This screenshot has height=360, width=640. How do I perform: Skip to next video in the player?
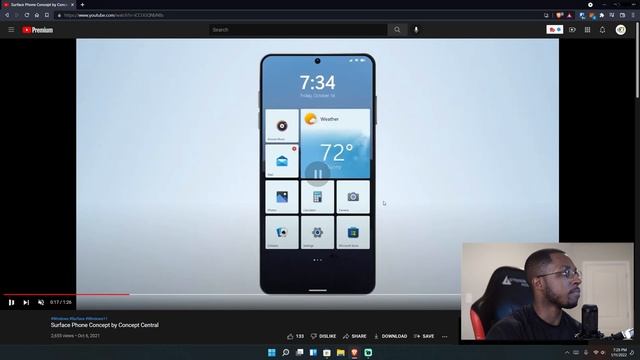pyautogui.click(x=26, y=302)
